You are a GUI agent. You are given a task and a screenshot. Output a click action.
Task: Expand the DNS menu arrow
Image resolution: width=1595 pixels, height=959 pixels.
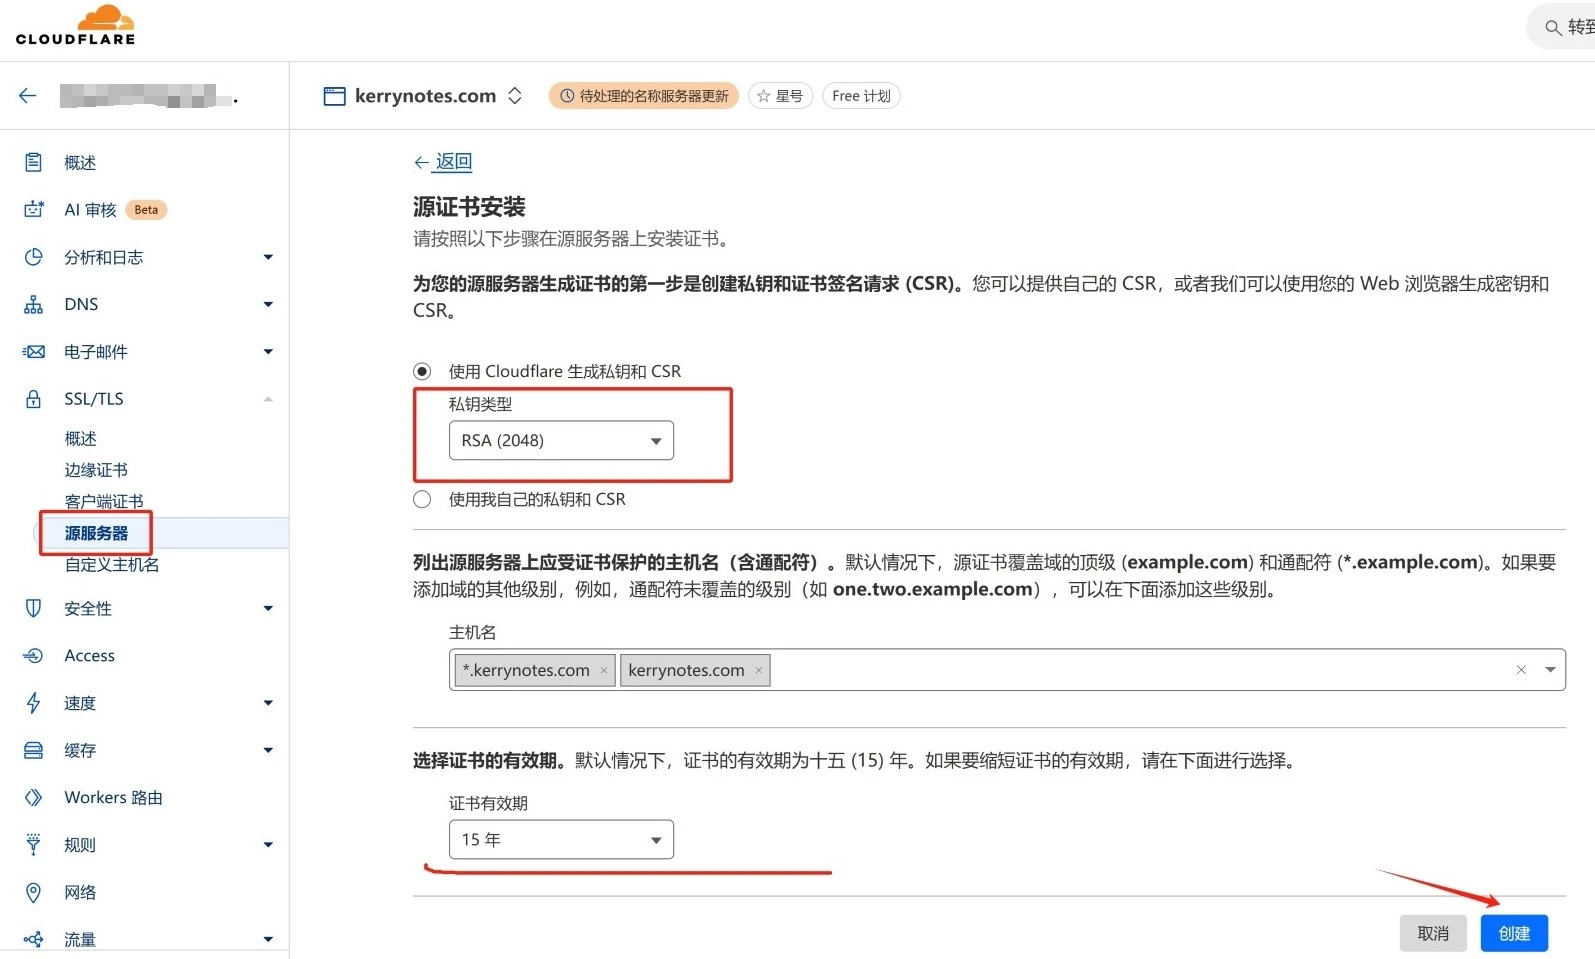(268, 304)
